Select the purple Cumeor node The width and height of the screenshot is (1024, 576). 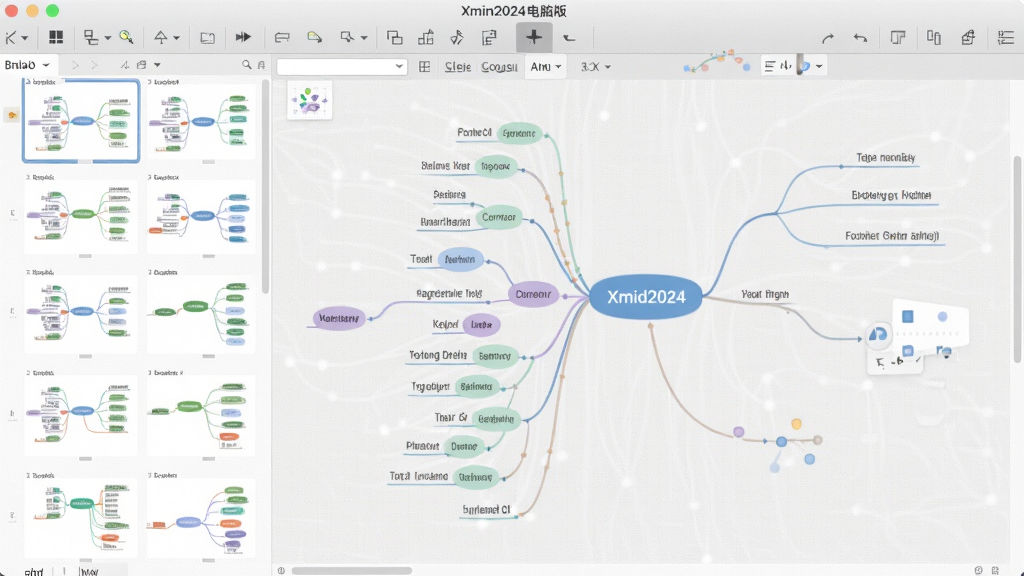click(x=533, y=295)
